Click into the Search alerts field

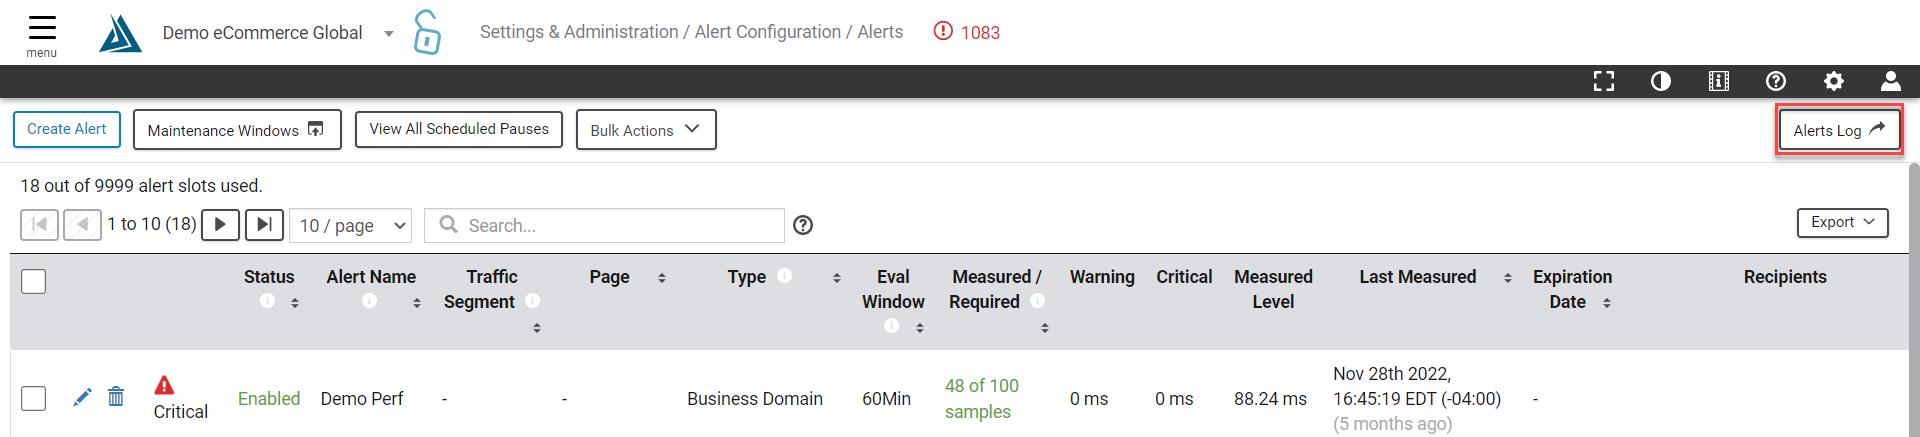(604, 225)
